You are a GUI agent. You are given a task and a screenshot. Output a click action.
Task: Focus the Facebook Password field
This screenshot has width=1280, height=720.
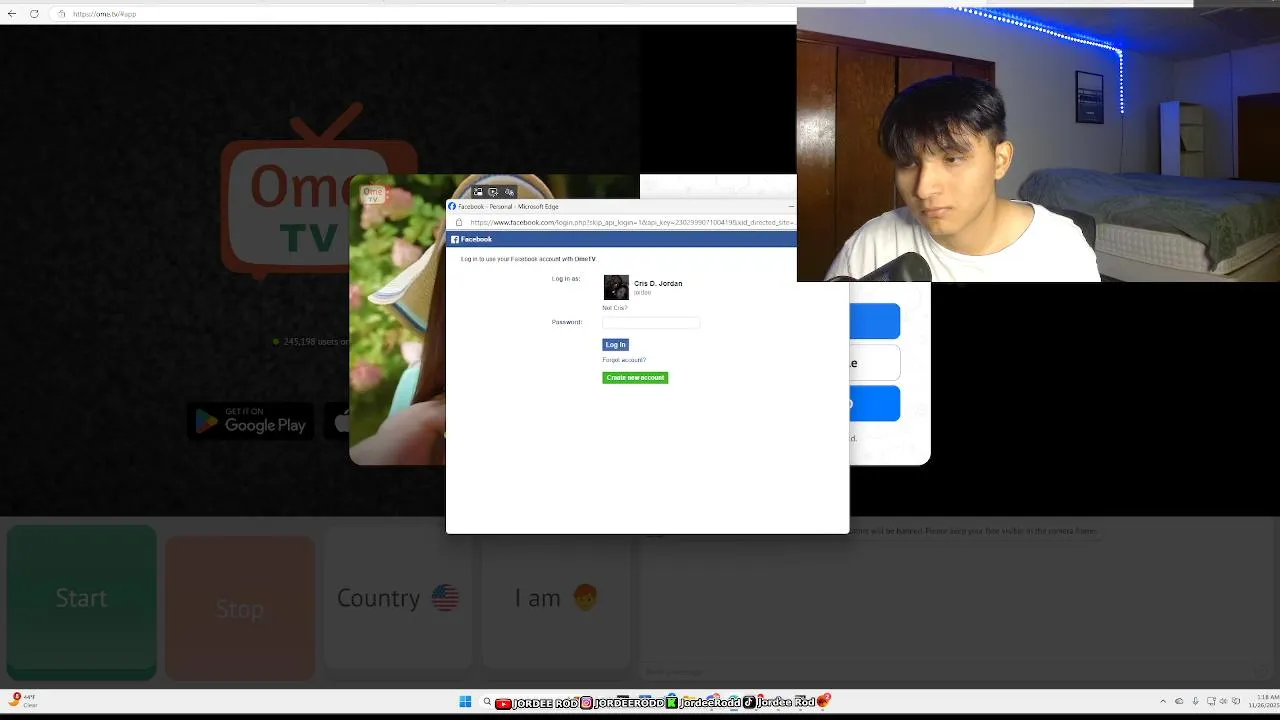point(651,322)
